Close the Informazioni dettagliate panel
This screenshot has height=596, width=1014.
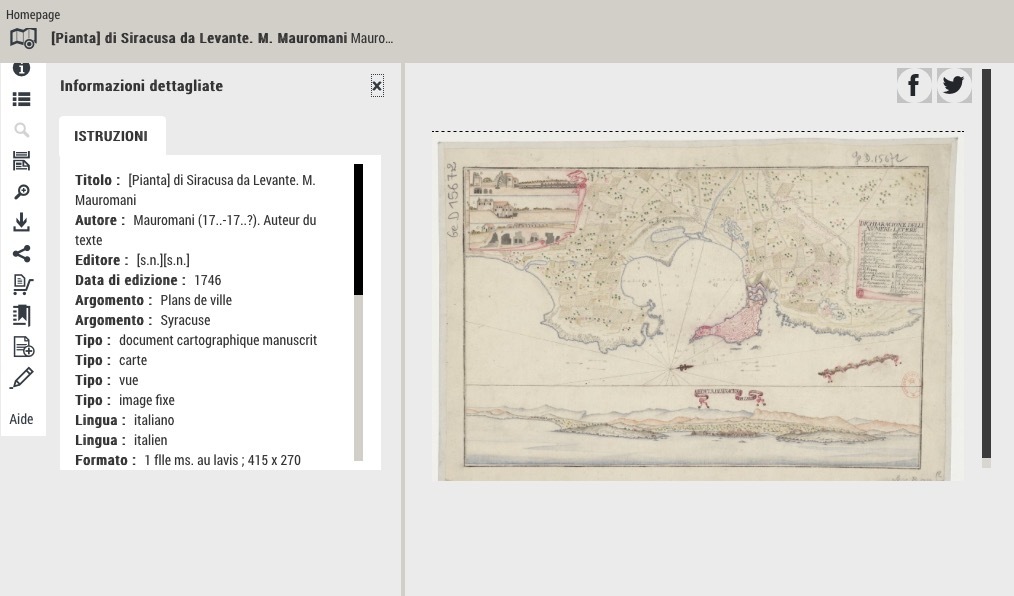tap(377, 86)
